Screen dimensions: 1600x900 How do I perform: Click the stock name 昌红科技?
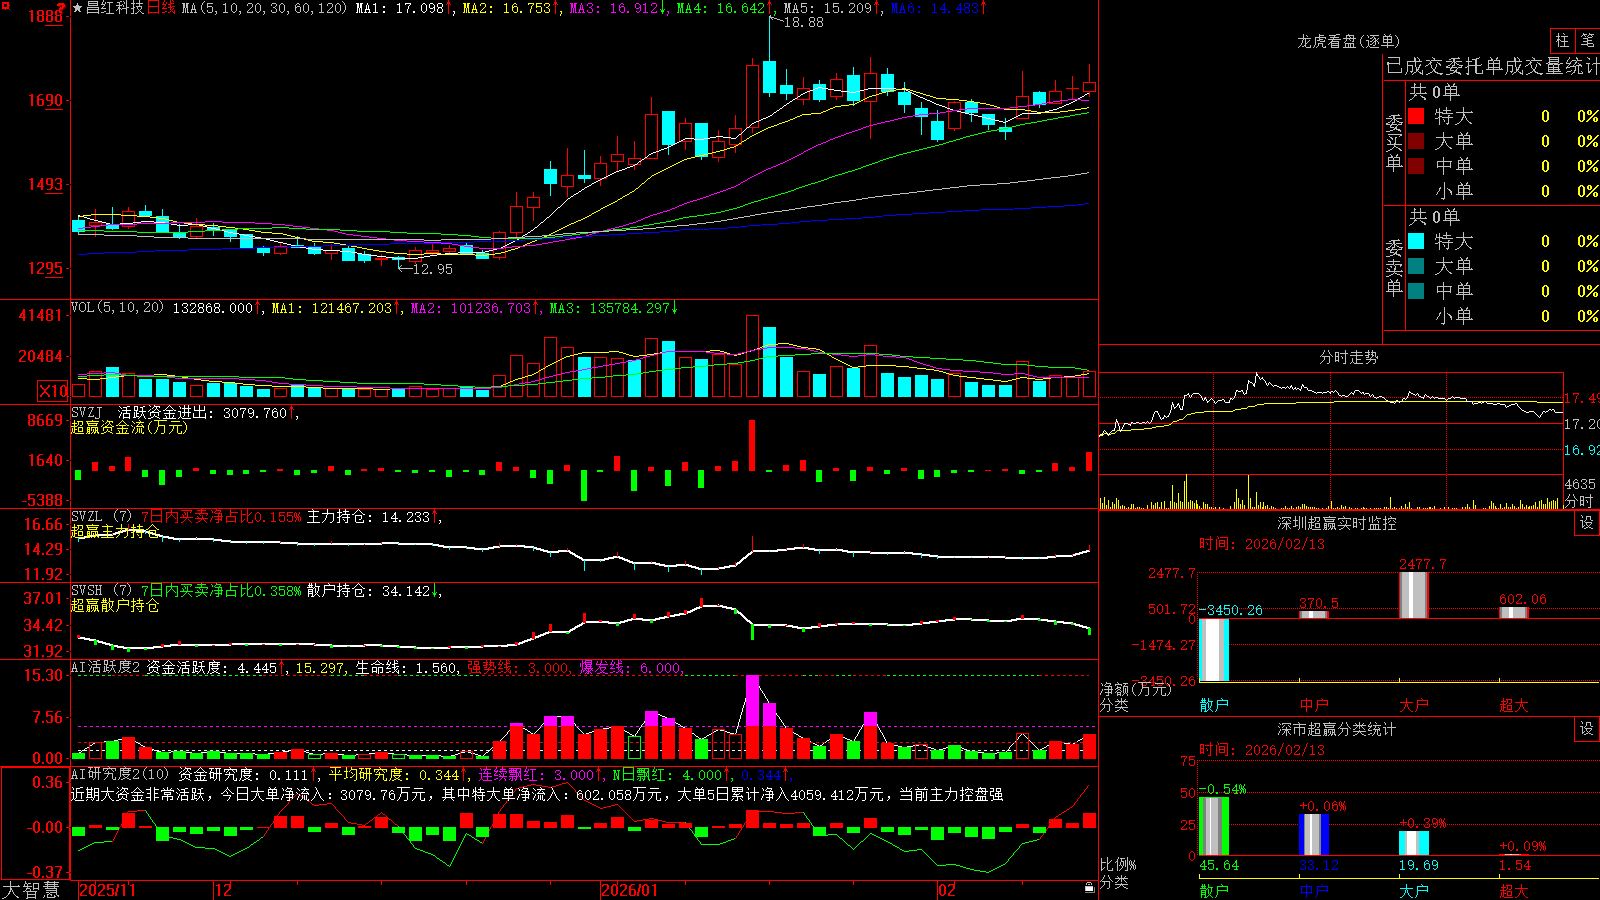(x=115, y=8)
